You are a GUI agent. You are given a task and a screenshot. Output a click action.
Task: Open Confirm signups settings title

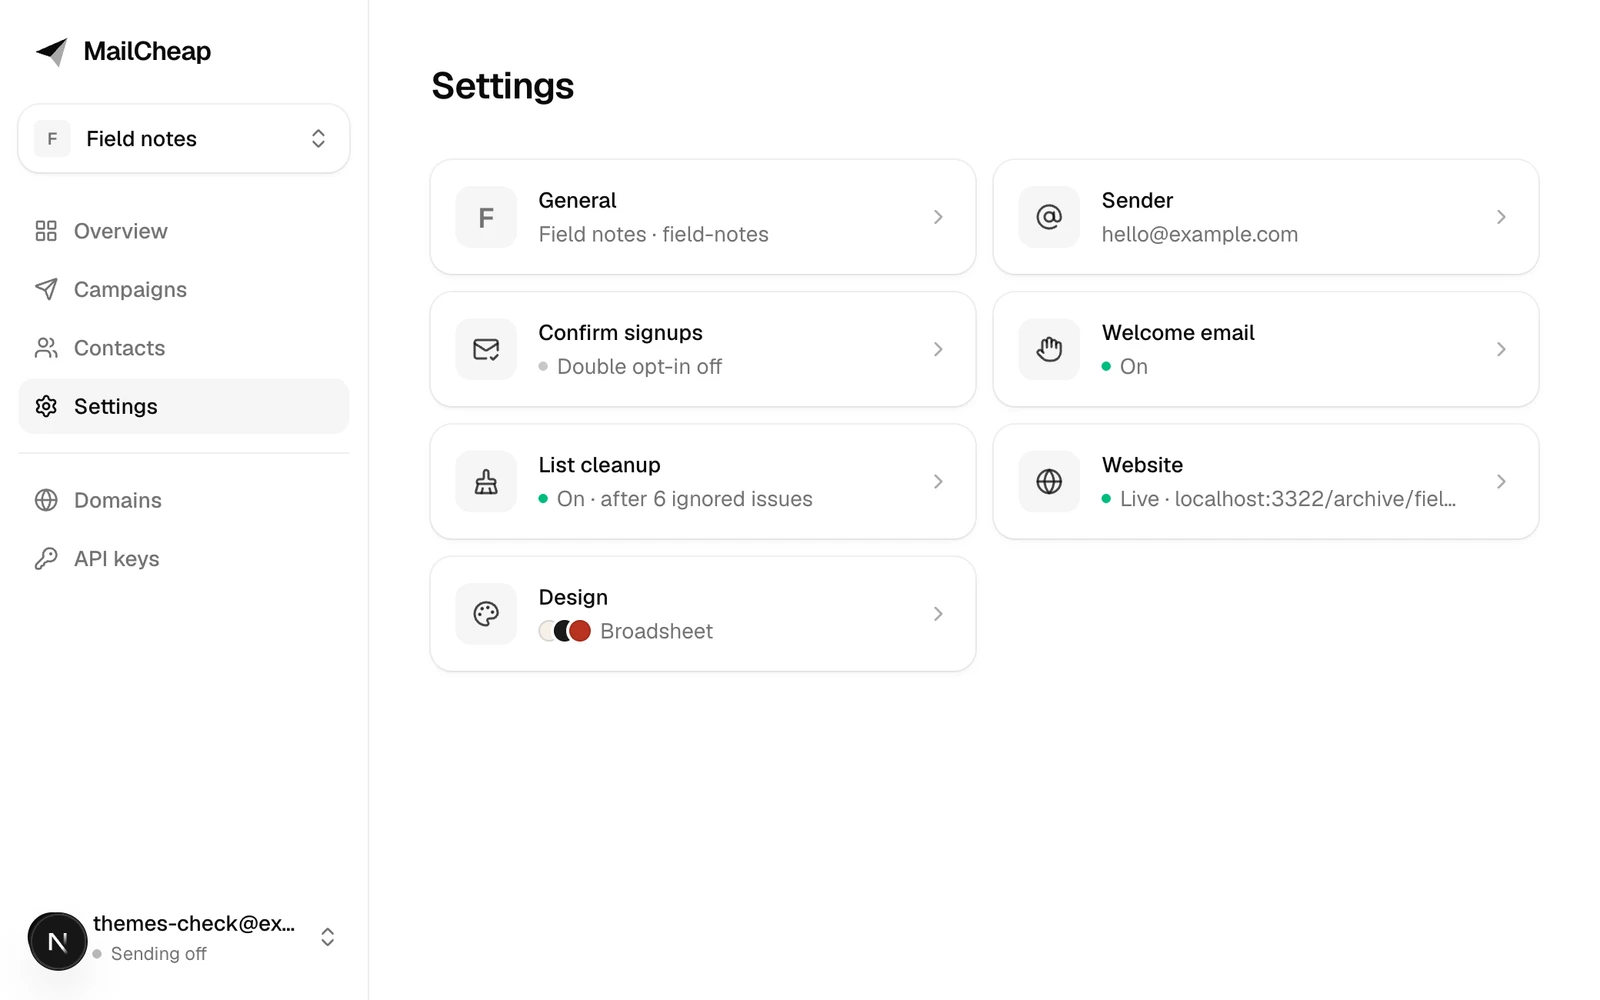coord(620,333)
